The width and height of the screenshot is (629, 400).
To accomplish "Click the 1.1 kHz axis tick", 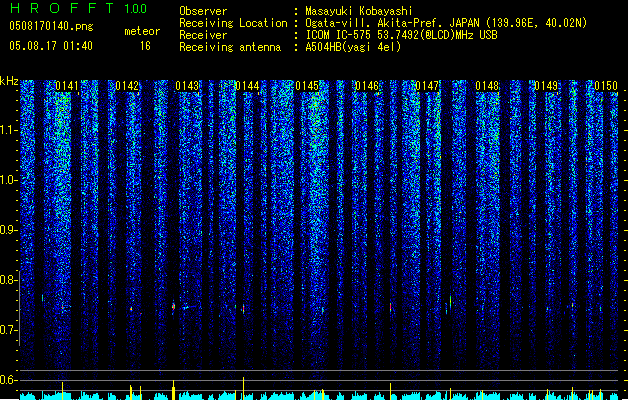I will pyautogui.click(x=8, y=130).
